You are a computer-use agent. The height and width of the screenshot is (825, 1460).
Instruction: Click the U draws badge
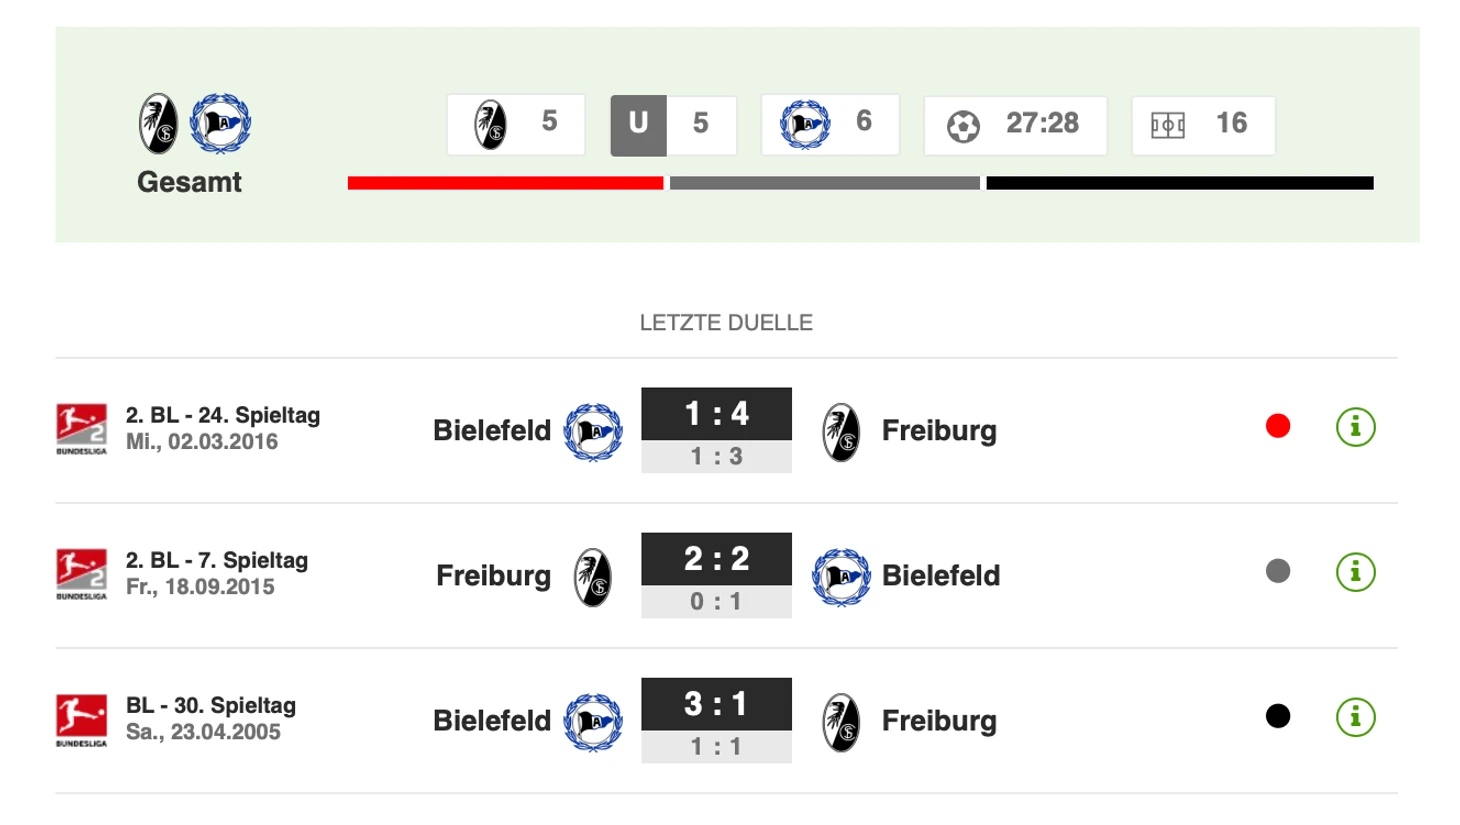click(x=638, y=125)
